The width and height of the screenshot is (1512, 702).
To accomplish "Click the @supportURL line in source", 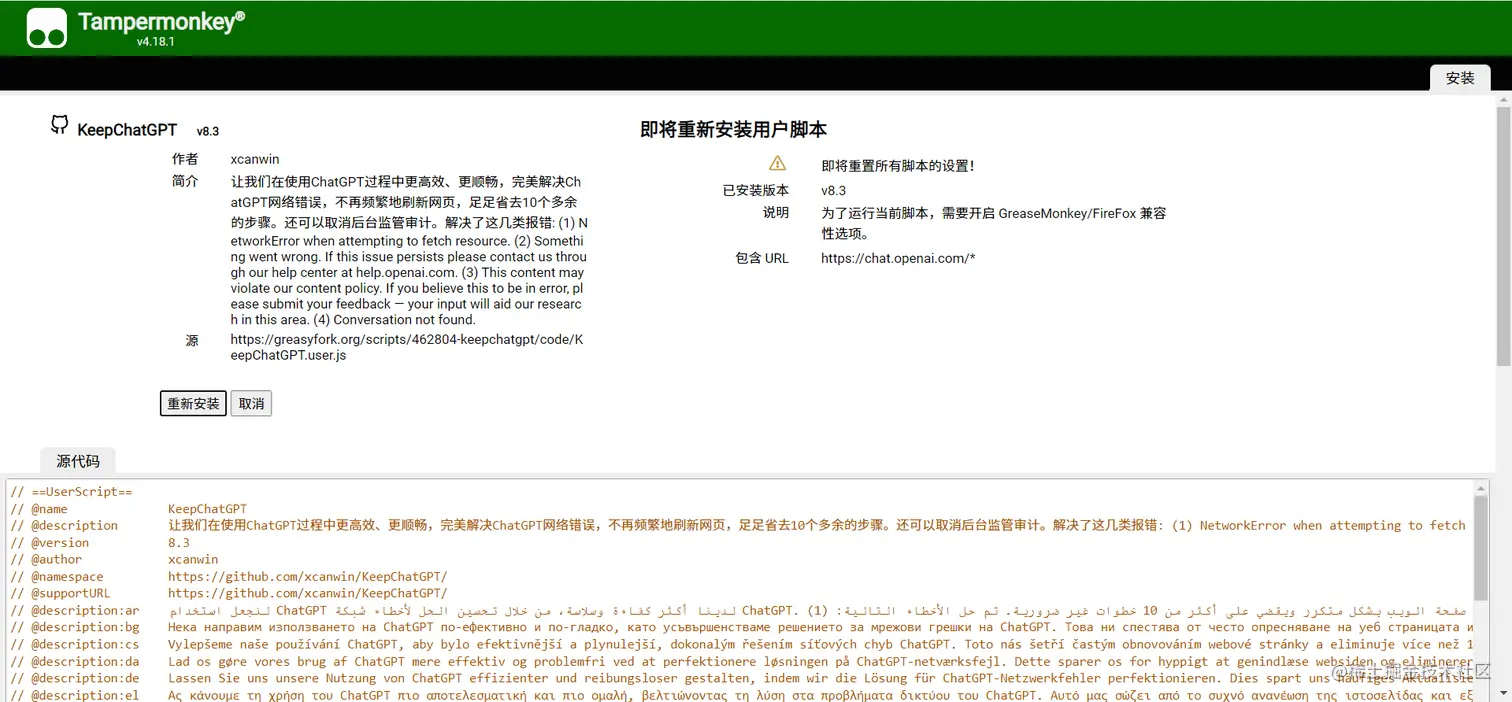I will coord(228,594).
